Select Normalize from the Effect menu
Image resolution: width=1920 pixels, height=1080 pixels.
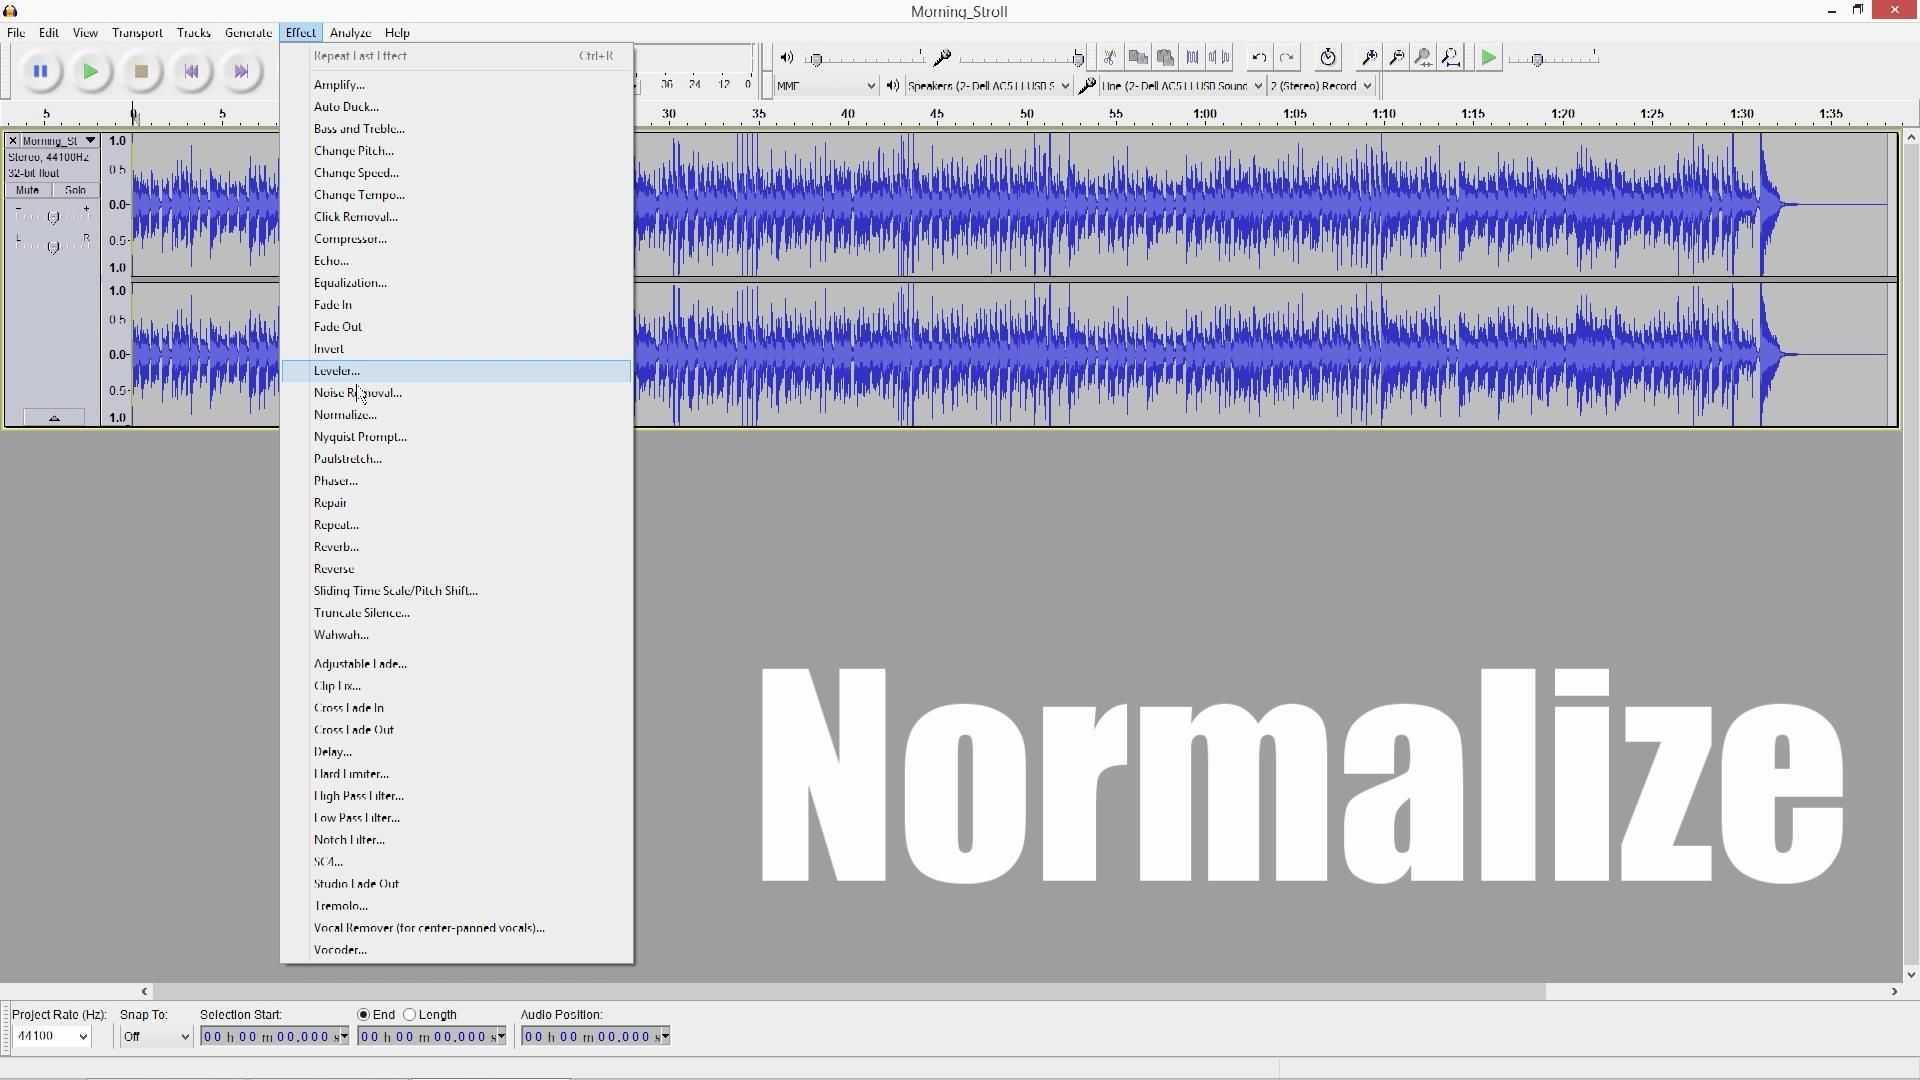tap(344, 414)
